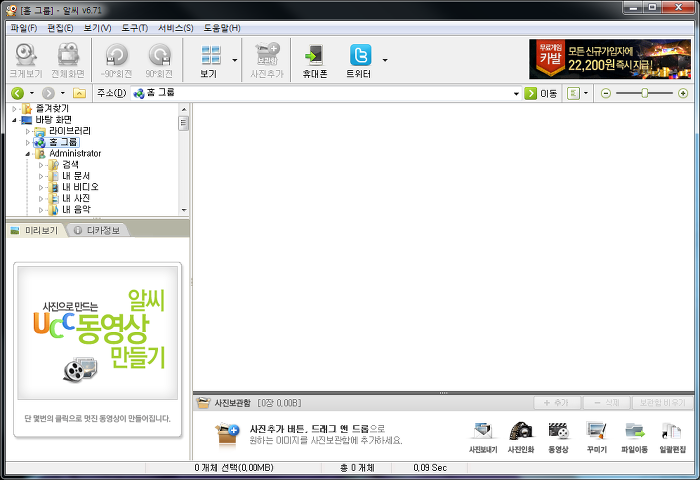Expand the 라이브러리 tree node
The image size is (700, 480).
28,131
